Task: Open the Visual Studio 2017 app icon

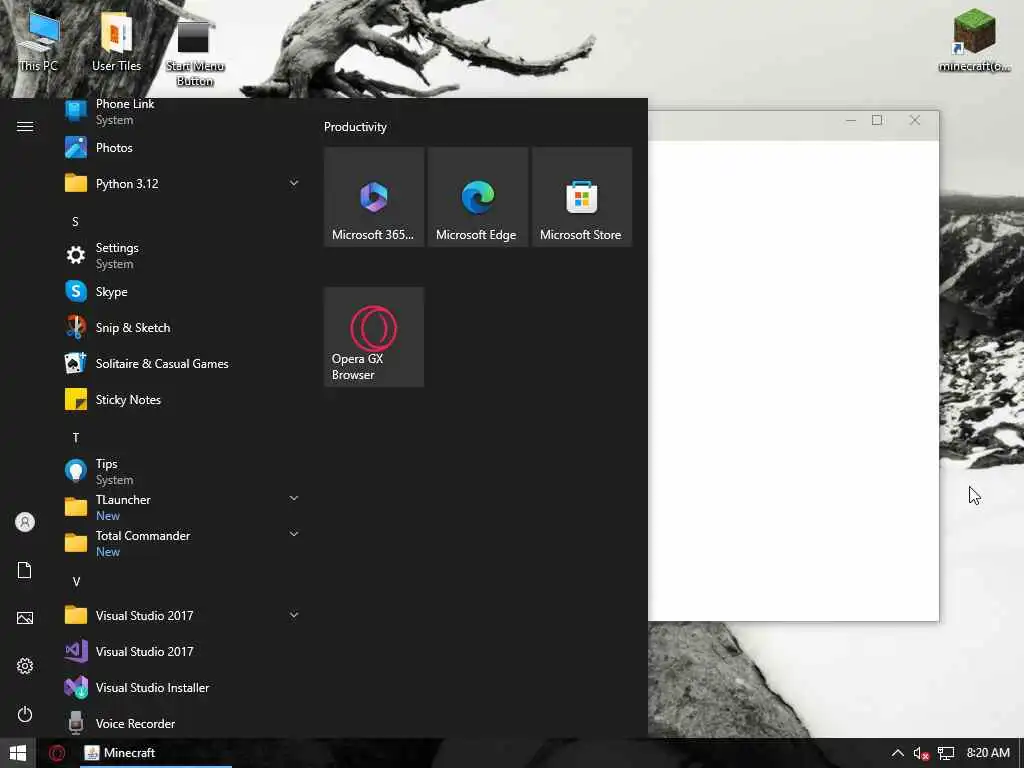Action: coord(76,651)
